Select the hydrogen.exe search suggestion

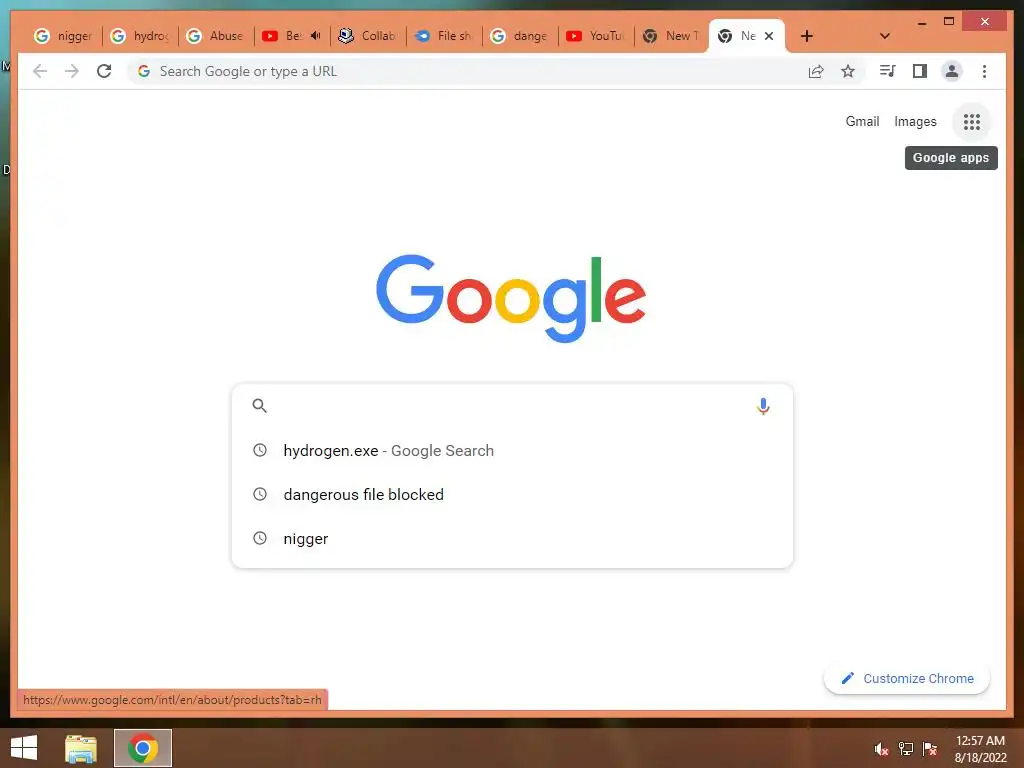click(512, 451)
